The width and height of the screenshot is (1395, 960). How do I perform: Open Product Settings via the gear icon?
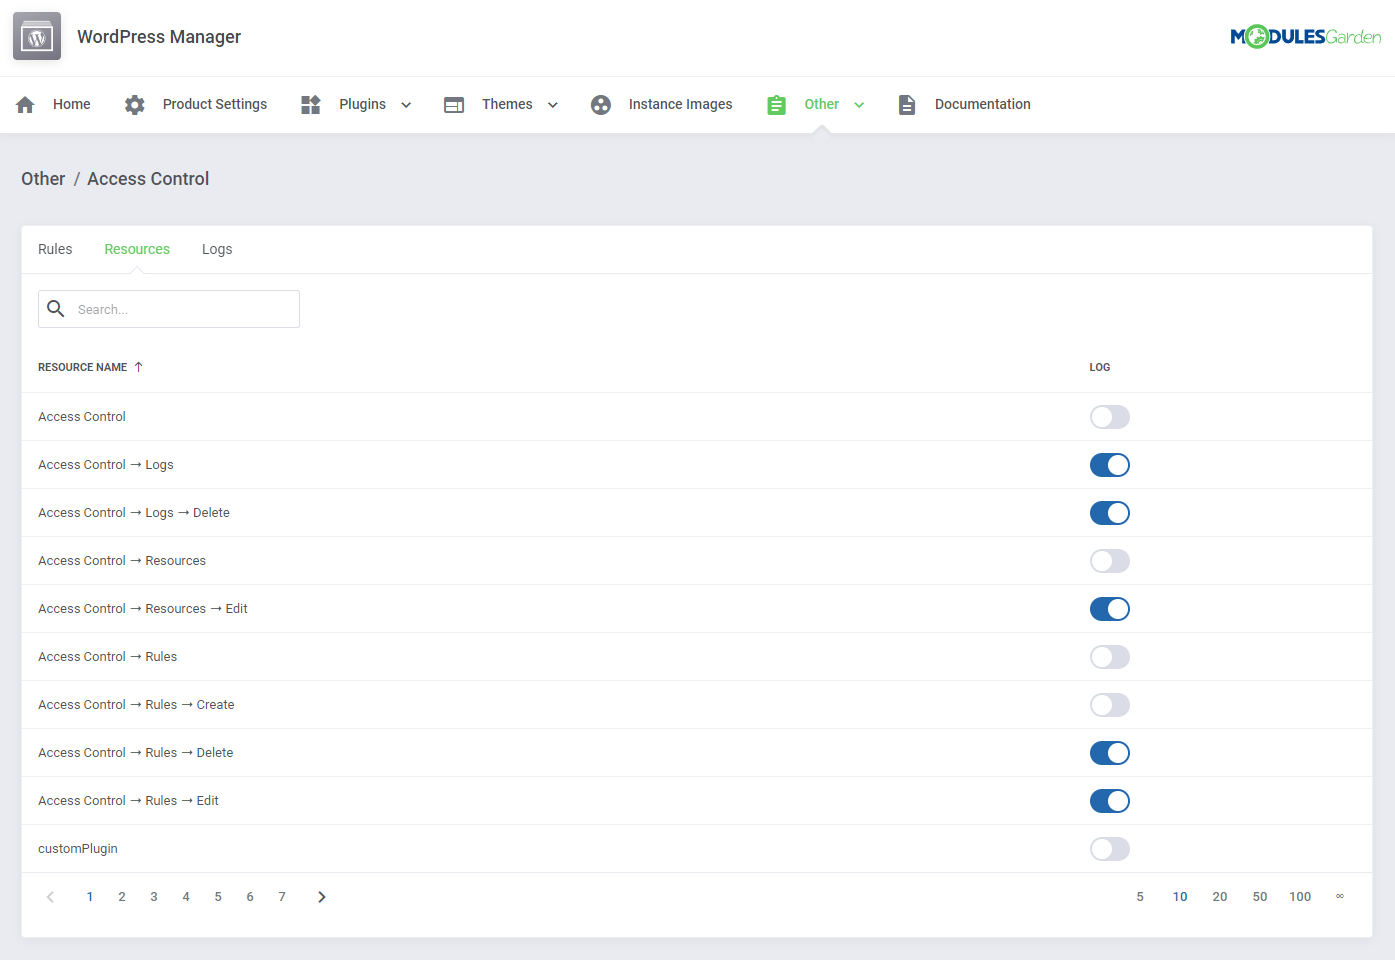(x=134, y=104)
